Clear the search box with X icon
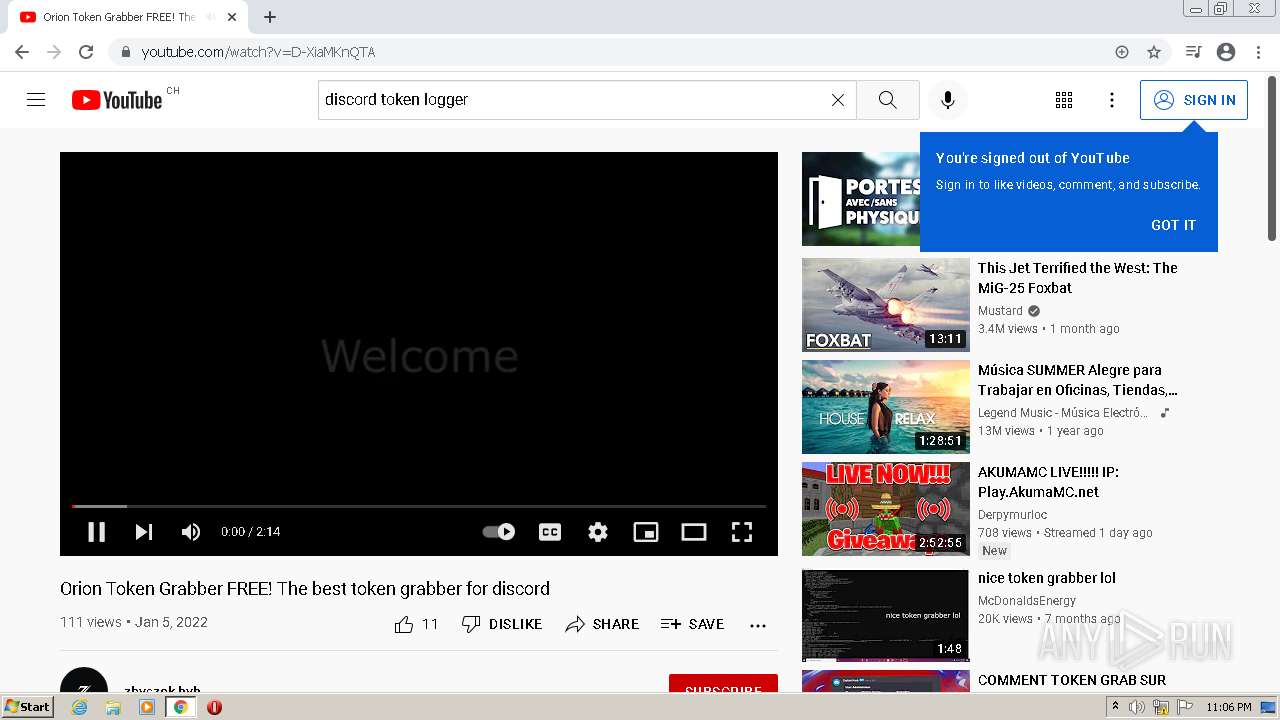The height and width of the screenshot is (720, 1280). click(x=838, y=100)
